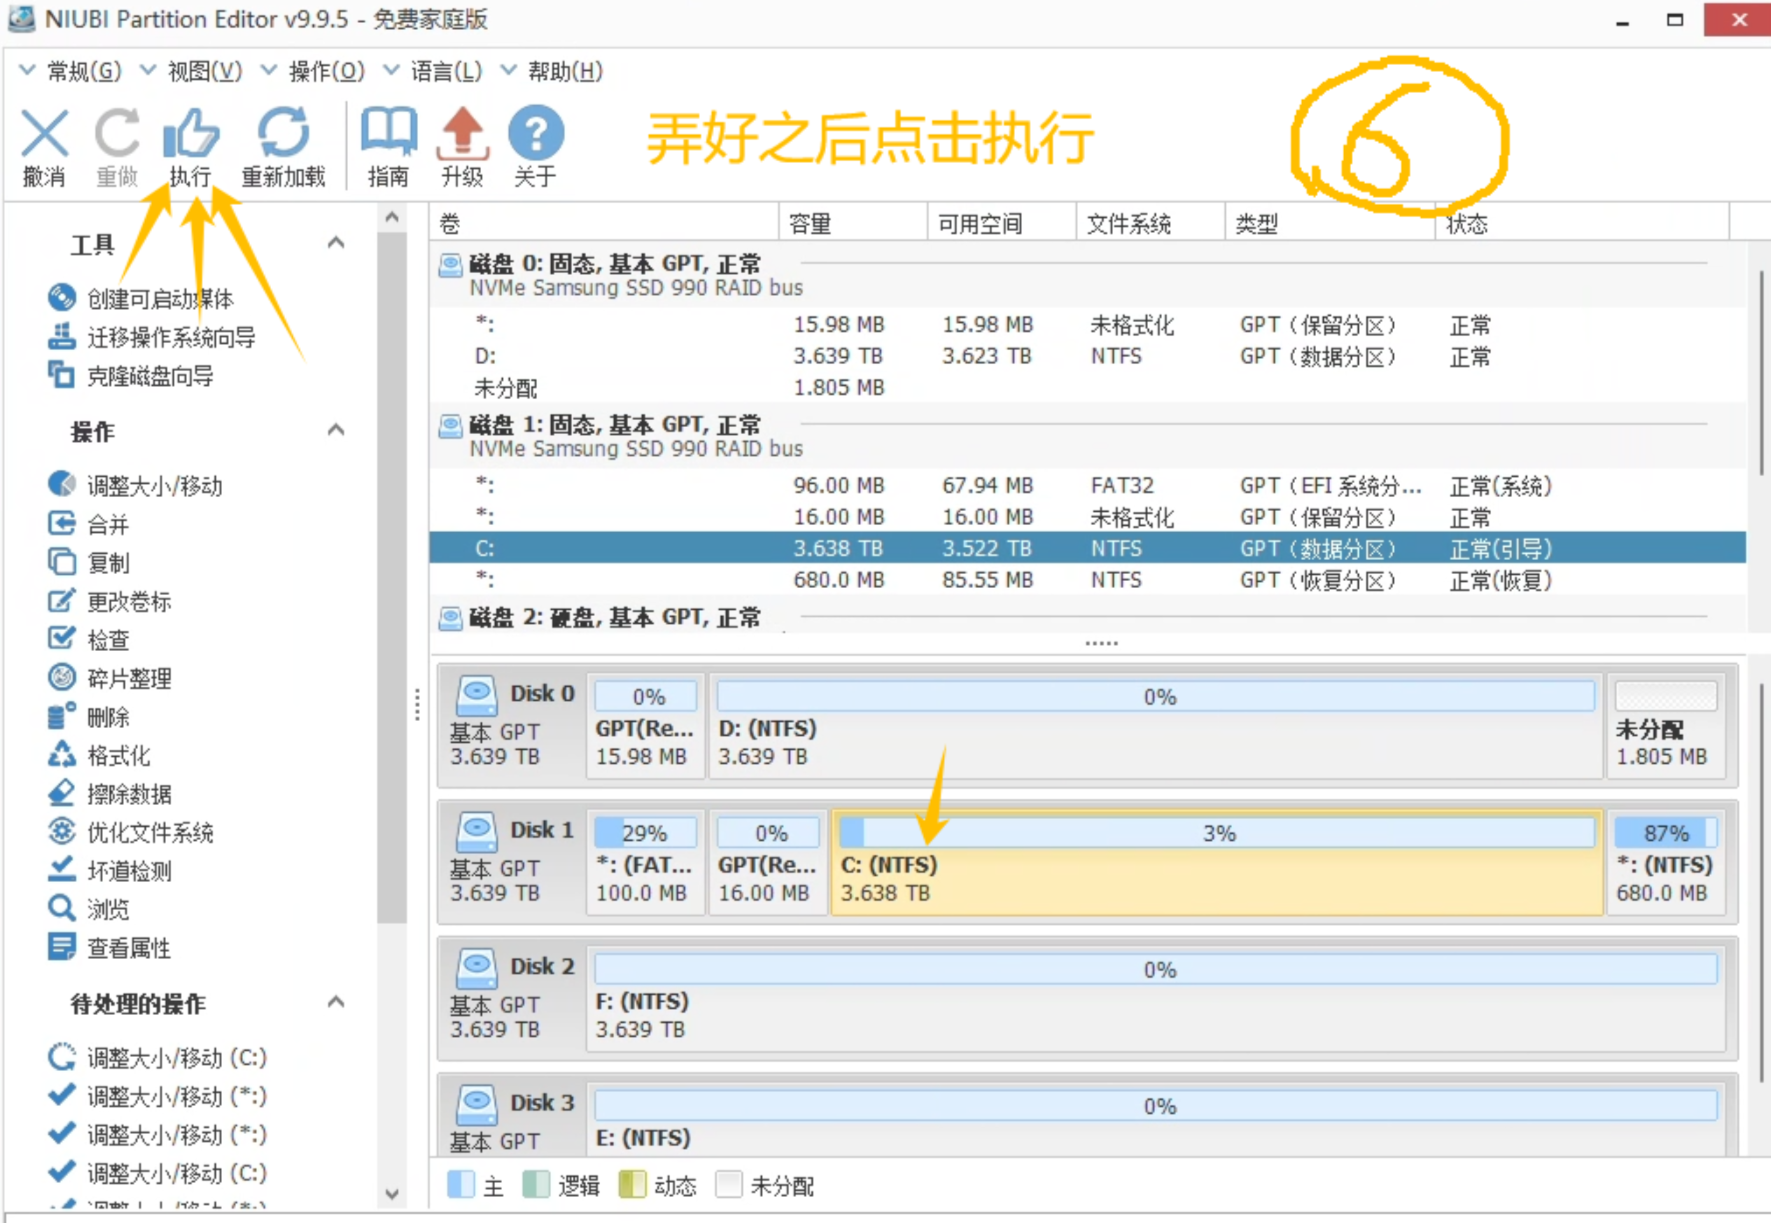Sort by 容量 column header
This screenshot has width=1771, height=1223.
(853, 223)
